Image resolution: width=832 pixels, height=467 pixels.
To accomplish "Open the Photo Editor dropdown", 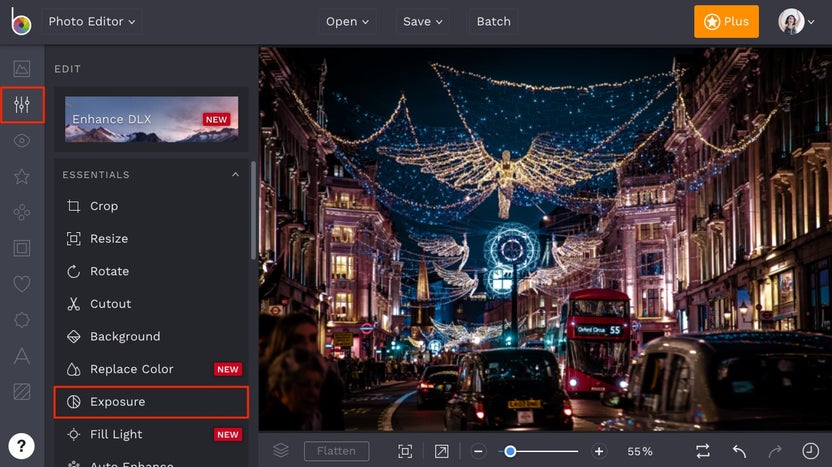I will pyautogui.click(x=92, y=22).
